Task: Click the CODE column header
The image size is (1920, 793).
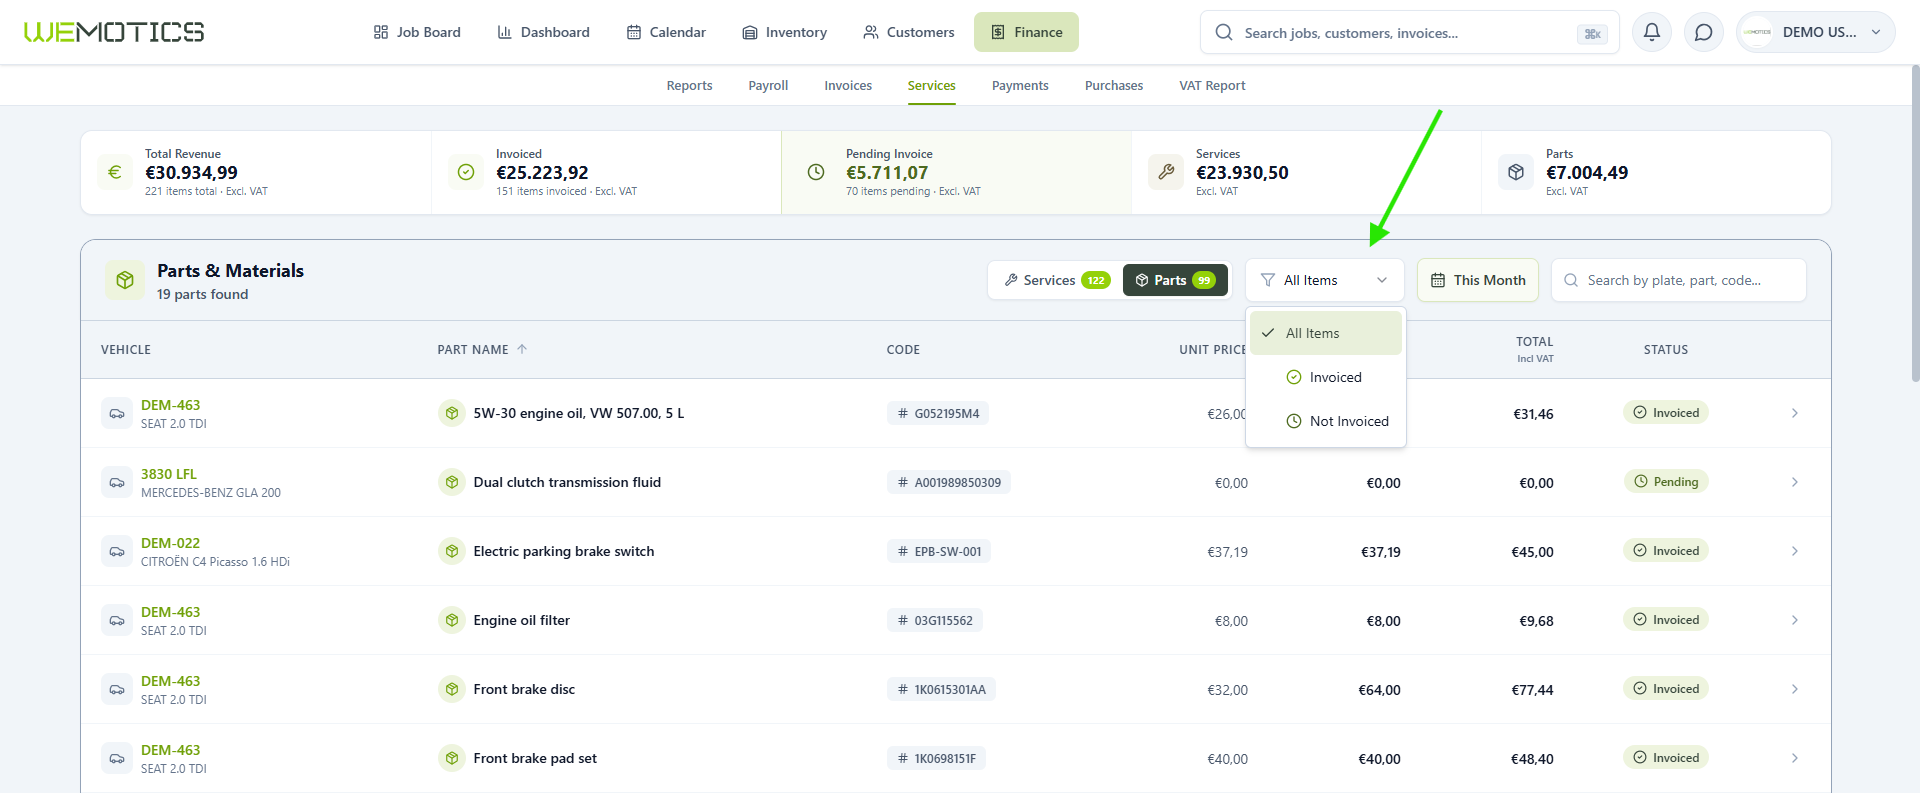Action: 903,349
